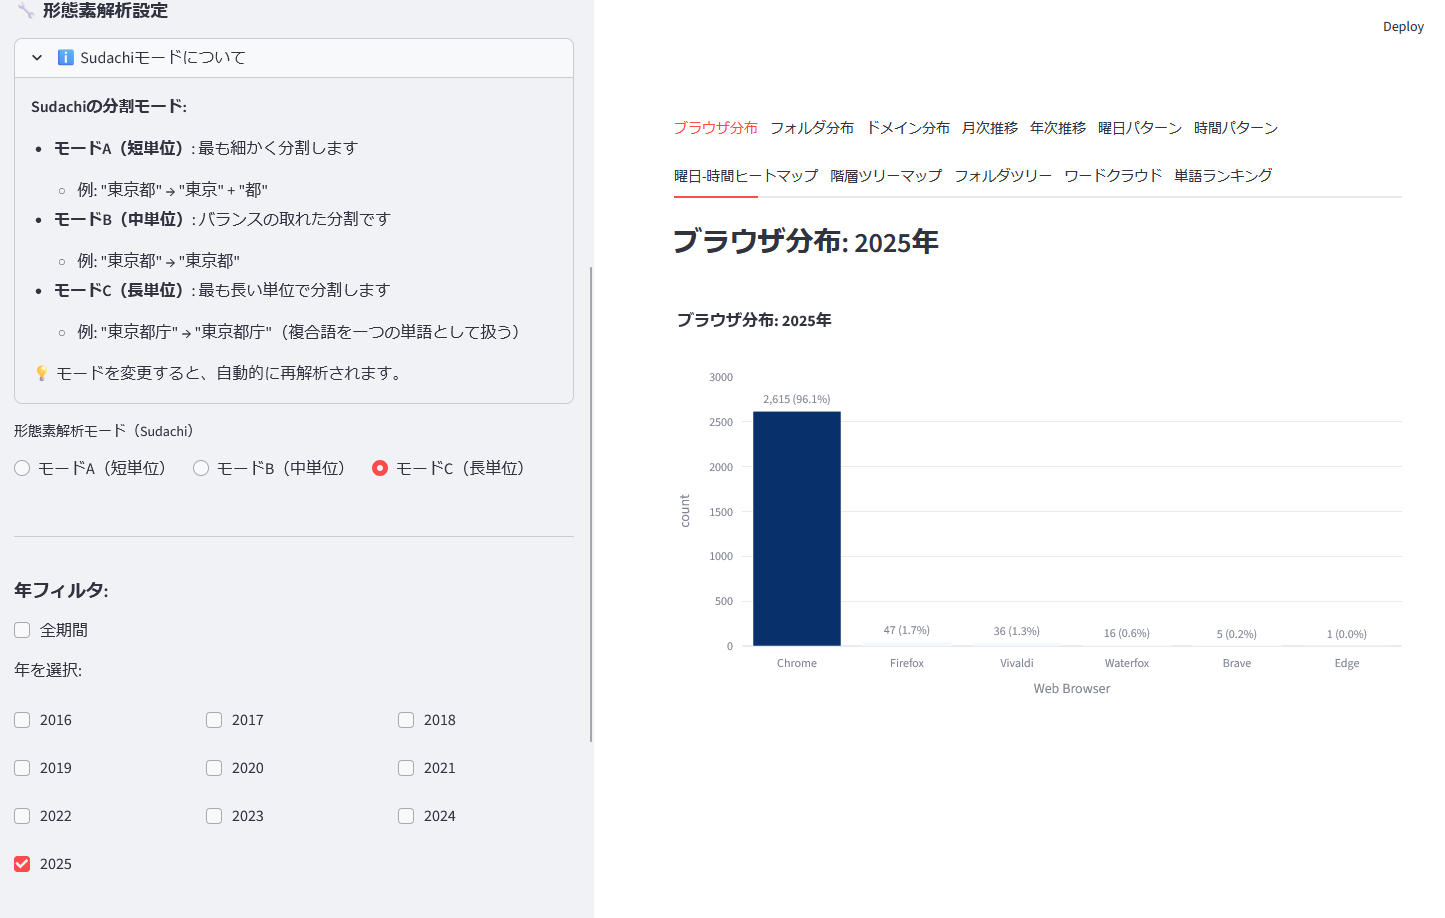Check the 2024 year checkbox
This screenshot has width=1445, height=918.
pos(405,815)
